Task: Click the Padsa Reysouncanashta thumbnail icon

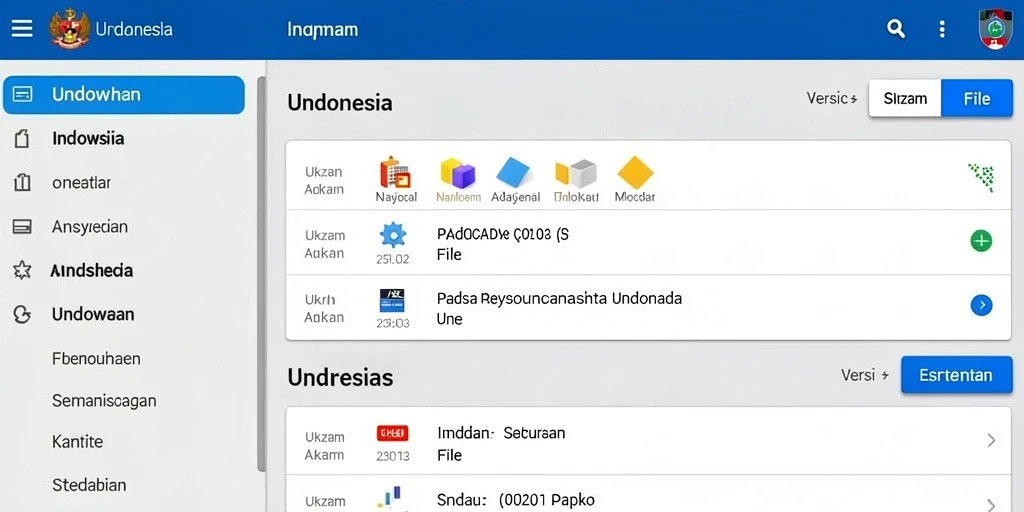Action: [392, 300]
